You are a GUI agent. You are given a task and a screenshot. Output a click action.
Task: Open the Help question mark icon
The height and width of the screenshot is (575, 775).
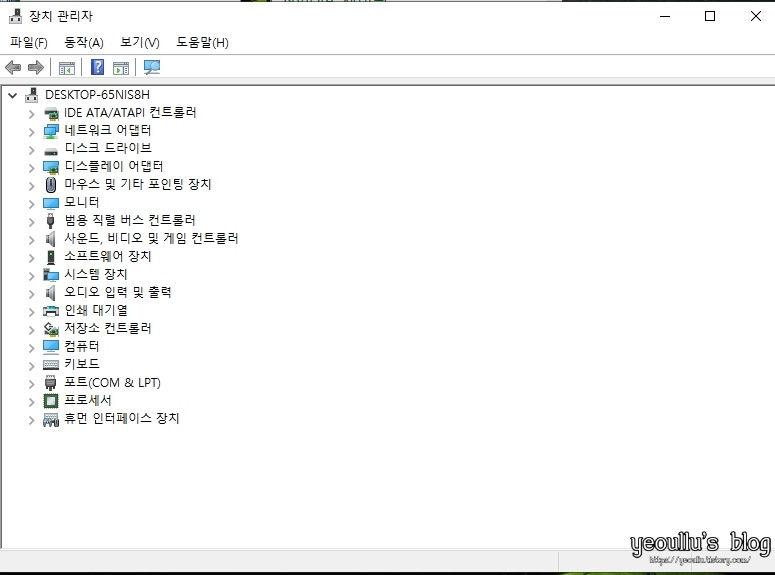[x=97, y=67]
